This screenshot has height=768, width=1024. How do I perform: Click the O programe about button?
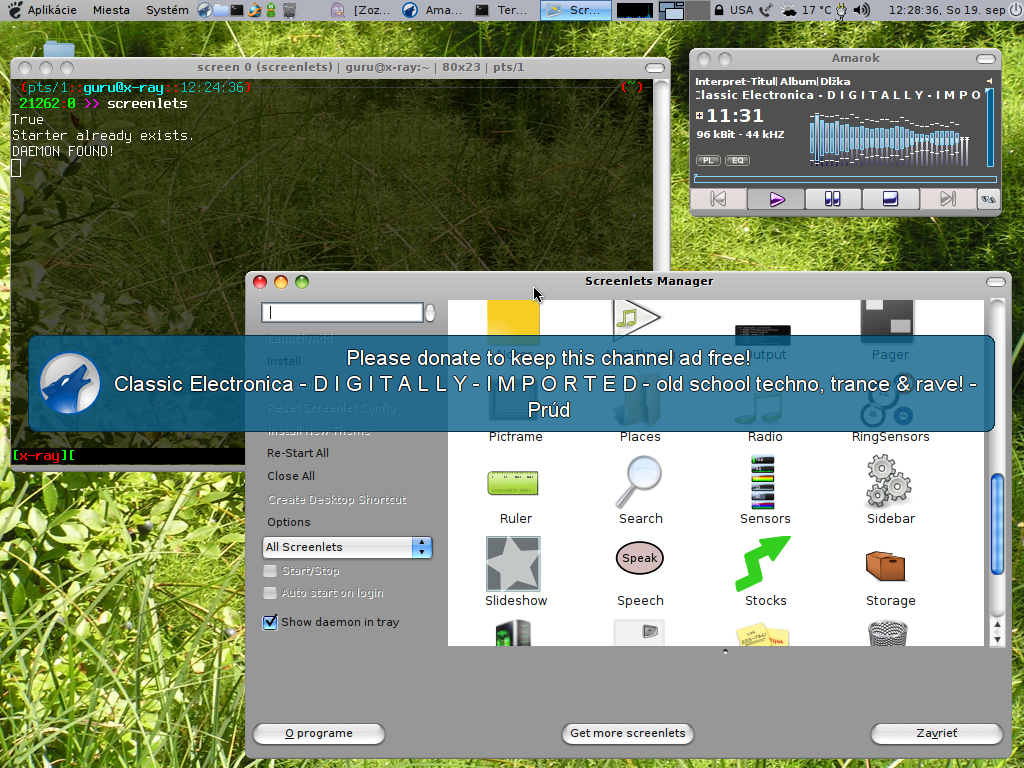319,733
